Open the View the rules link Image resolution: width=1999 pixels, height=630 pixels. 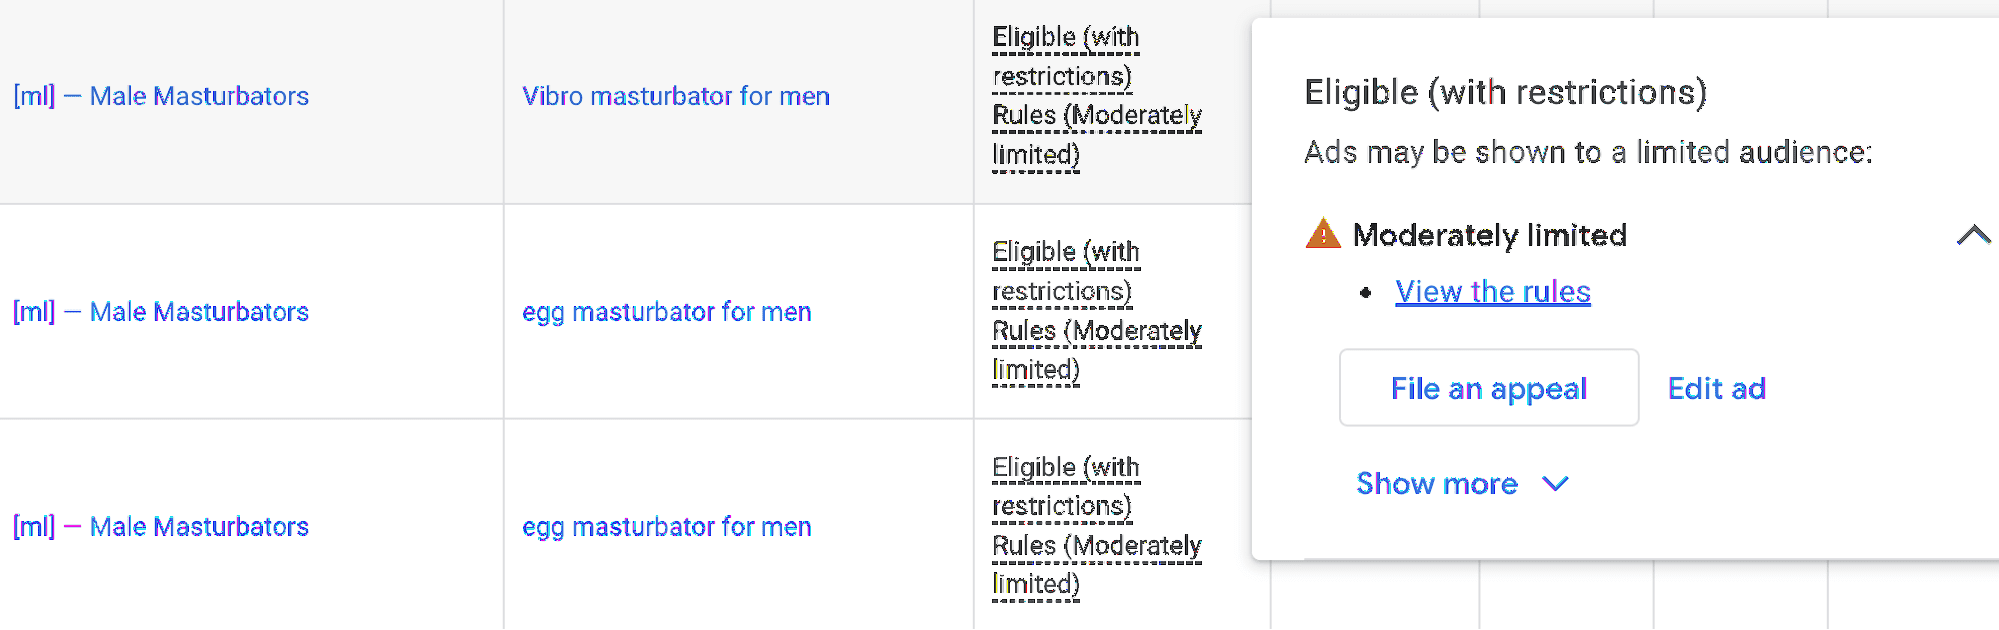(x=1492, y=292)
